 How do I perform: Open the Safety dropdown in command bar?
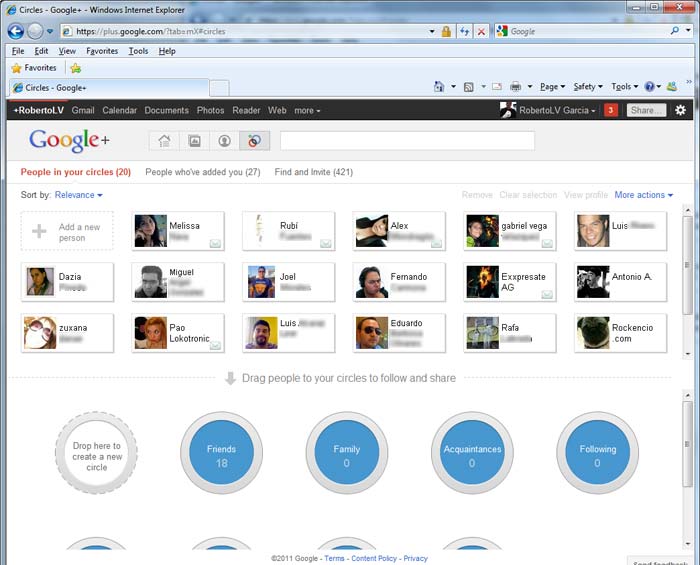point(588,87)
